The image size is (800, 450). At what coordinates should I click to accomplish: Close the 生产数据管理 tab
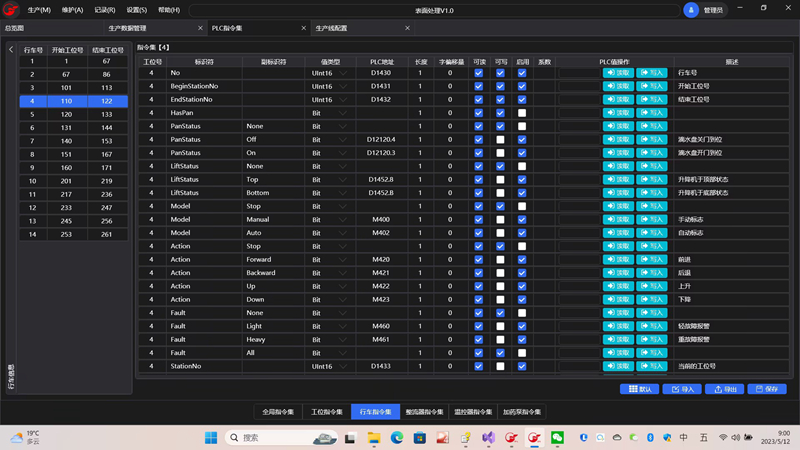(200, 28)
